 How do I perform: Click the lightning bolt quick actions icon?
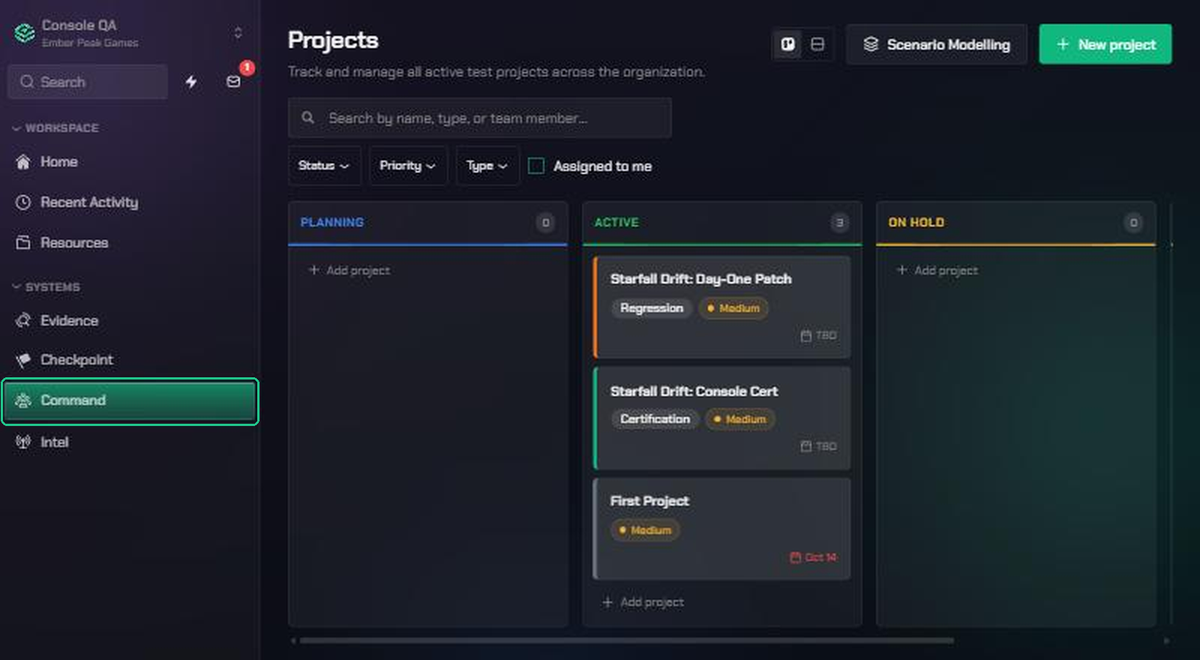pos(191,82)
